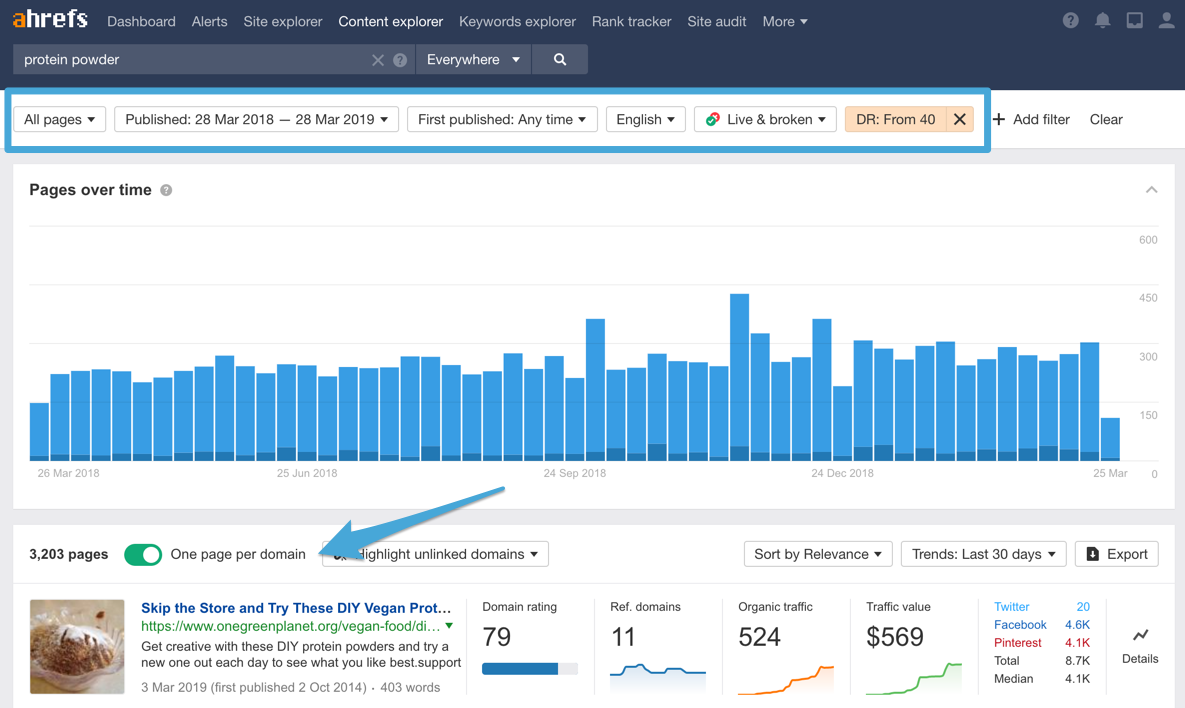1185x708 pixels.
Task: Open Keywords explorer from the top nav
Action: tap(517, 21)
